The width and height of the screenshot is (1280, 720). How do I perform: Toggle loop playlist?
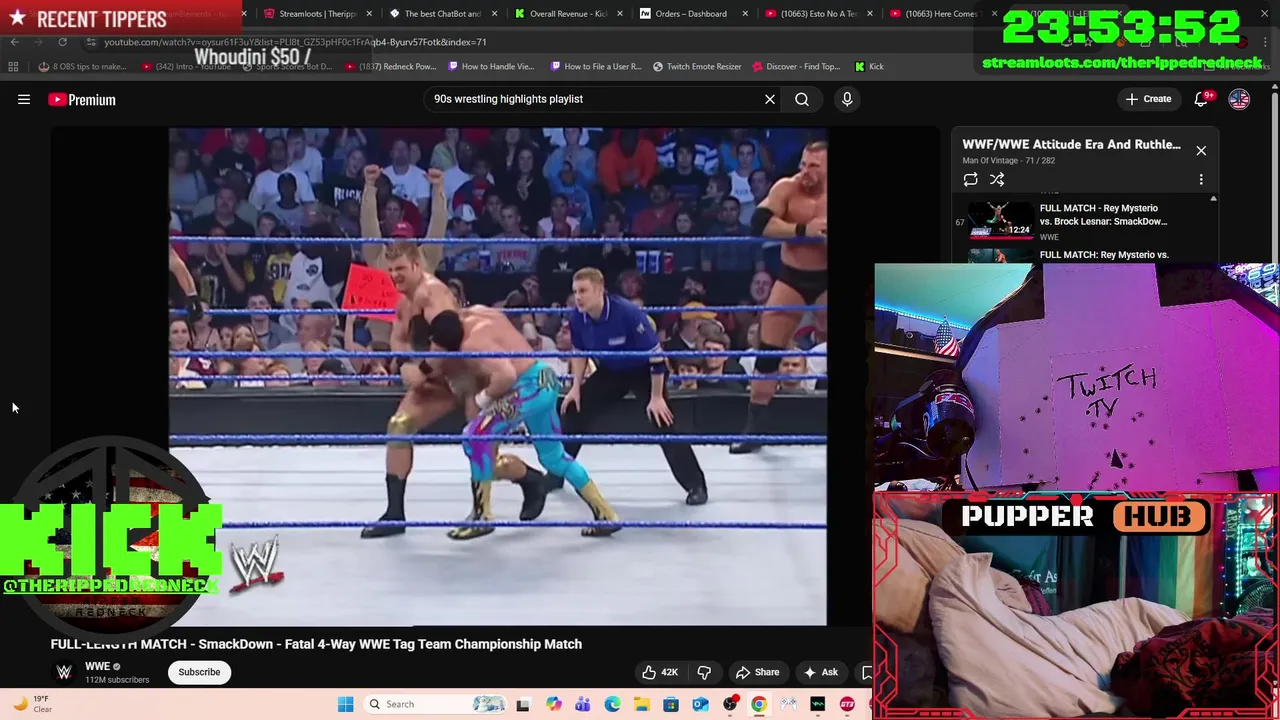(970, 179)
